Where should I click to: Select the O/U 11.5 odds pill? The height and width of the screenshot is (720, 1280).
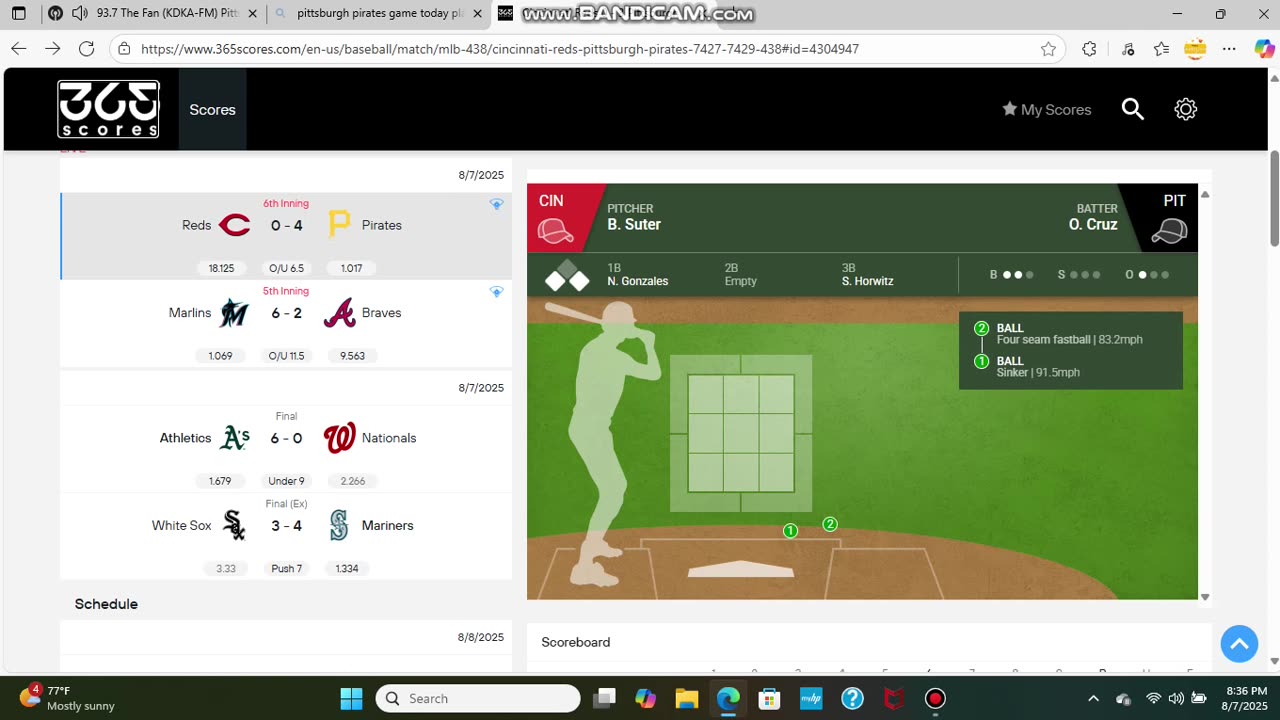286,356
